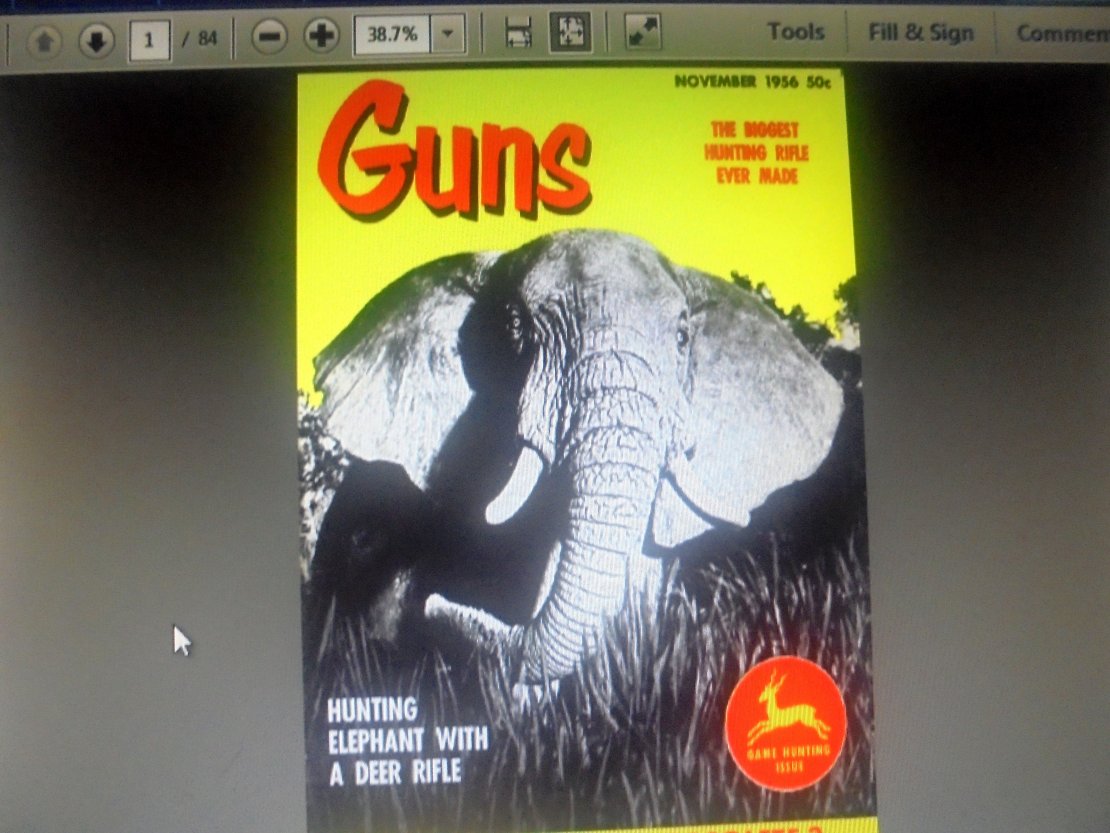Open the zoom level dropdown arrow
Image resolution: width=1110 pixels, height=833 pixels.
pos(447,33)
